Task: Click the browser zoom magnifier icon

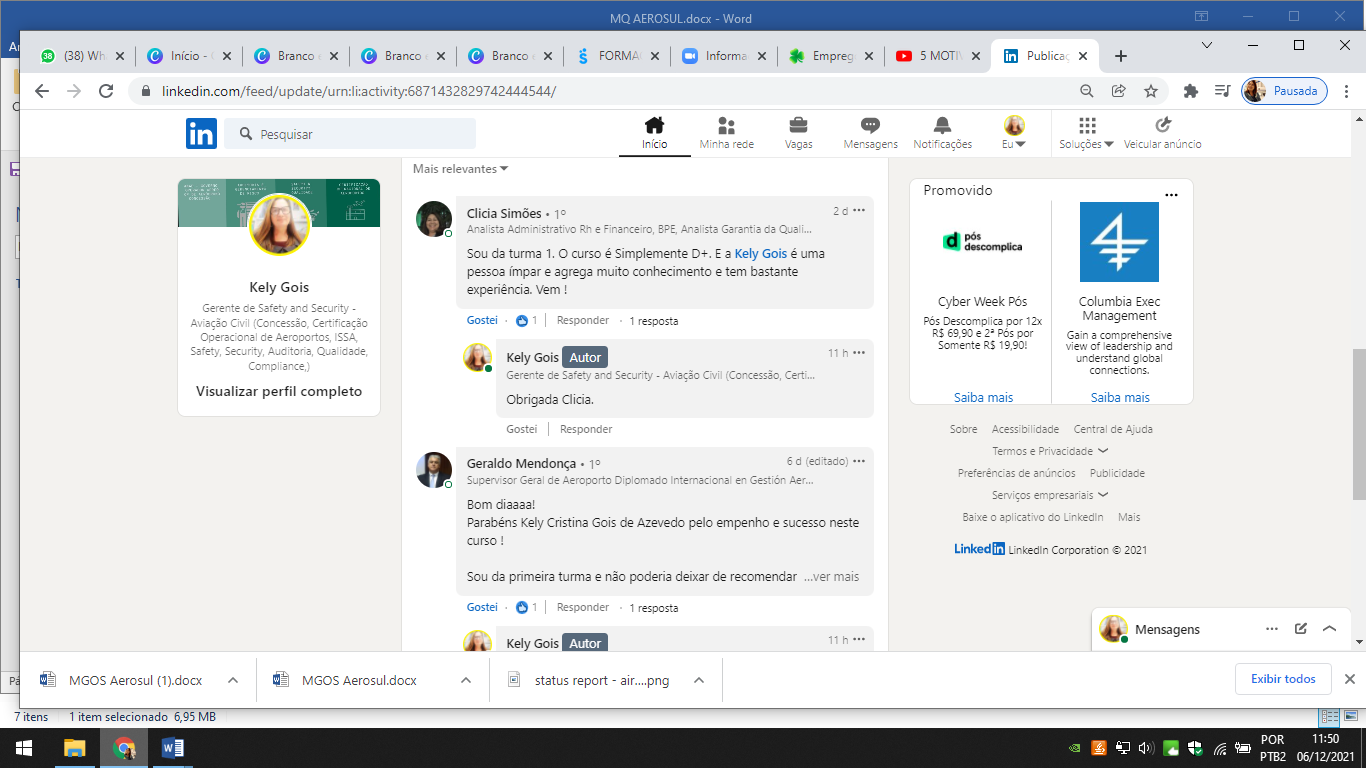Action: (1087, 91)
